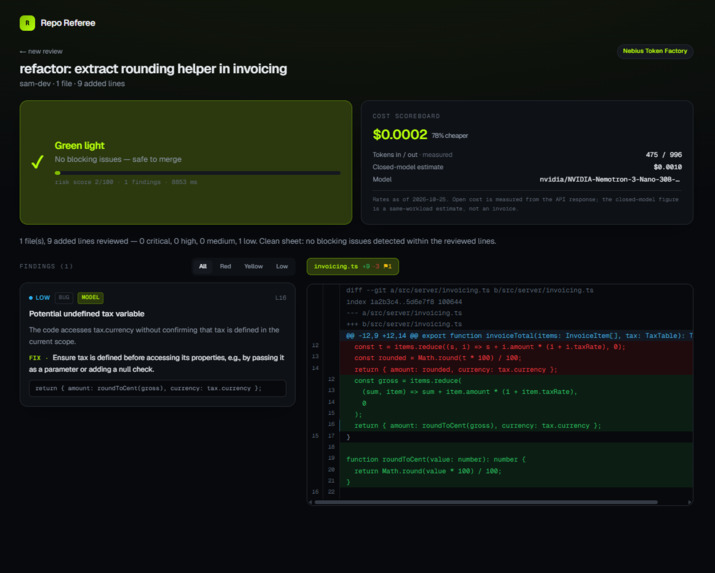Screen dimensions: 715x573
Task: Click the diff hunk header line
Action: tap(516, 336)
